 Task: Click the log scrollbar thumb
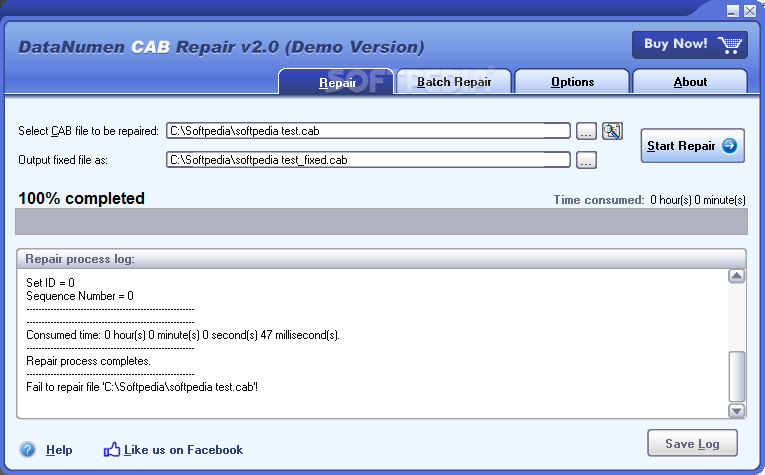(736, 376)
